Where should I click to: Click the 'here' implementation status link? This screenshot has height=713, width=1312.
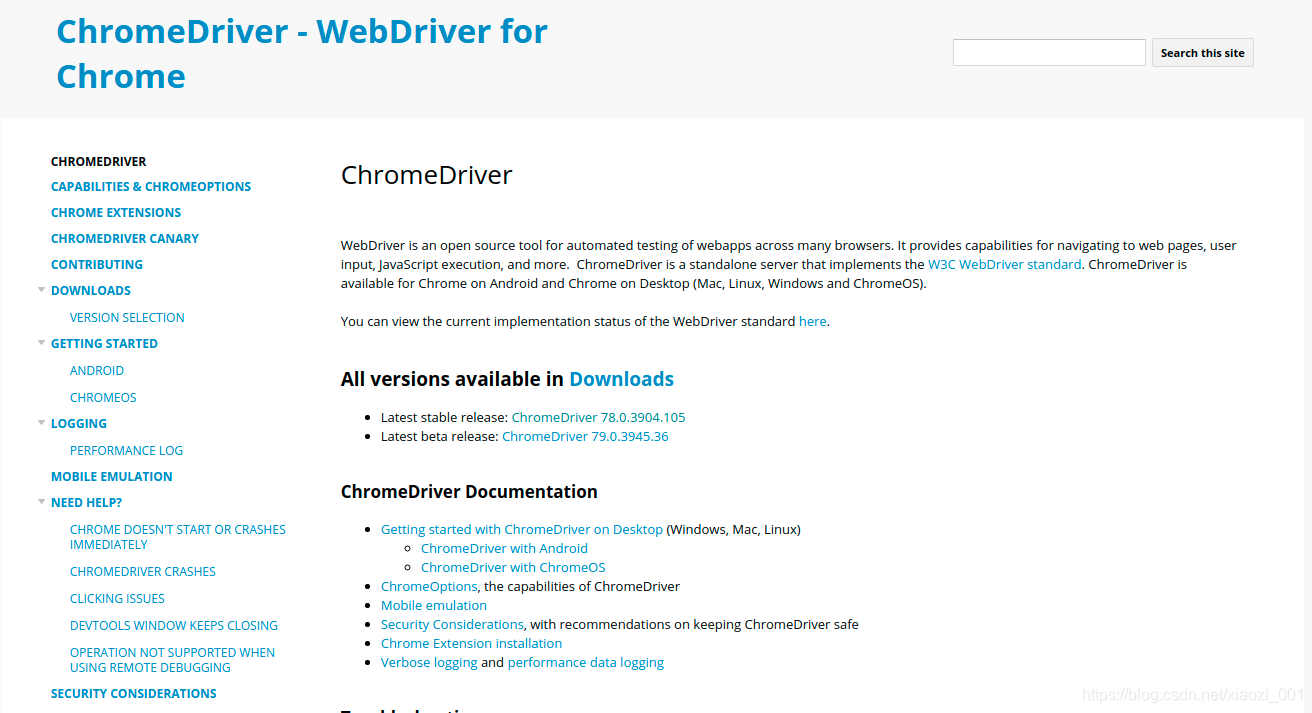coord(812,322)
